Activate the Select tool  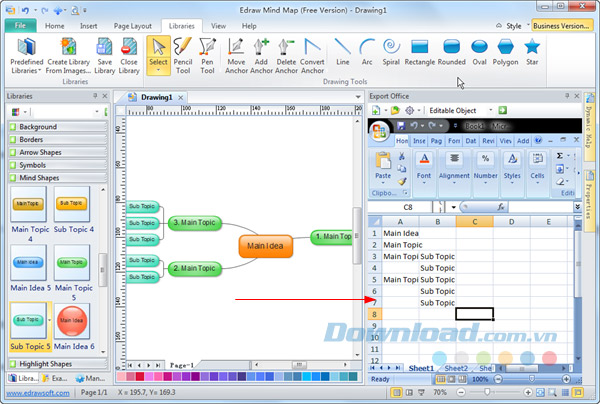(158, 55)
